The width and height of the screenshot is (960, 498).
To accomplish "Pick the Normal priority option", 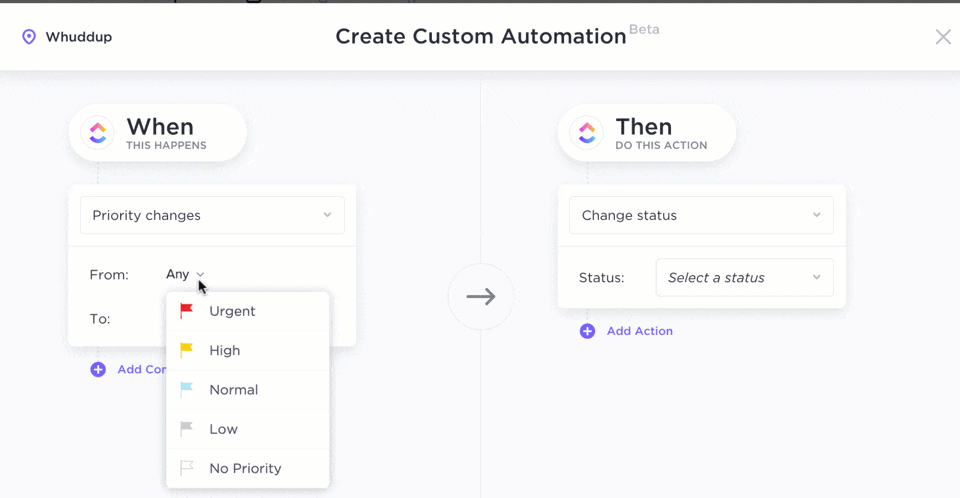I will pos(234,390).
